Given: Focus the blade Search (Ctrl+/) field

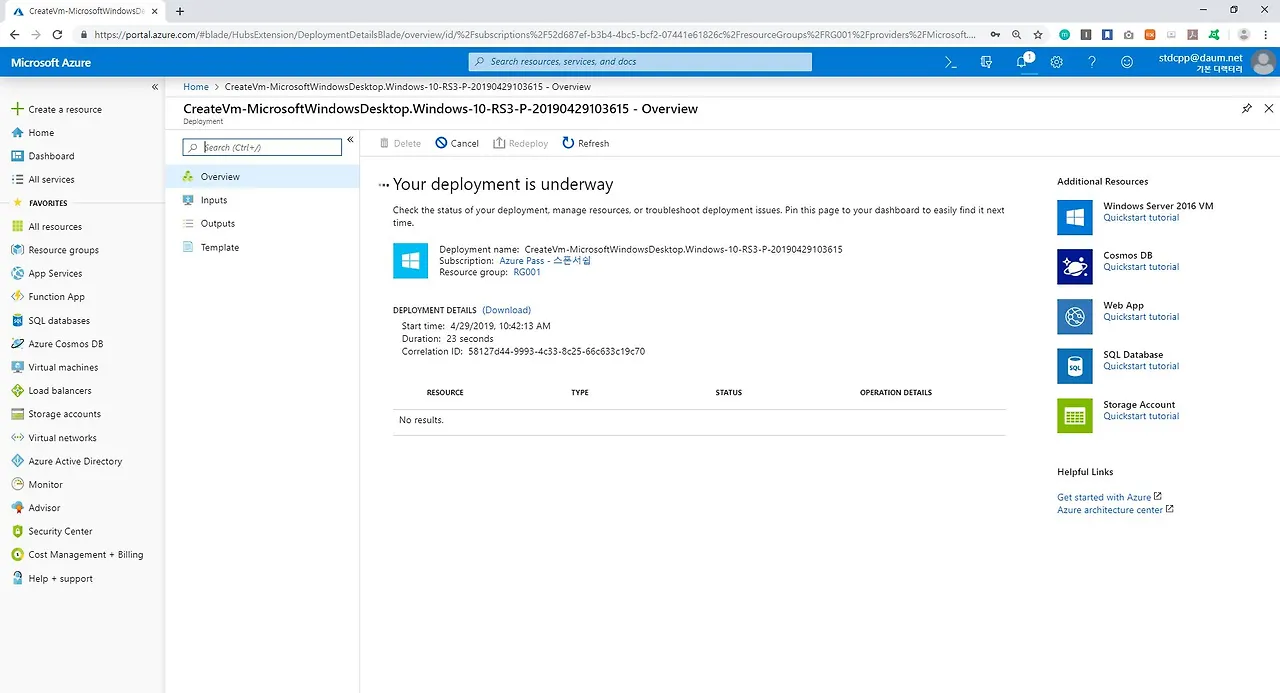Looking at the screenshot, I should point(262,147).
